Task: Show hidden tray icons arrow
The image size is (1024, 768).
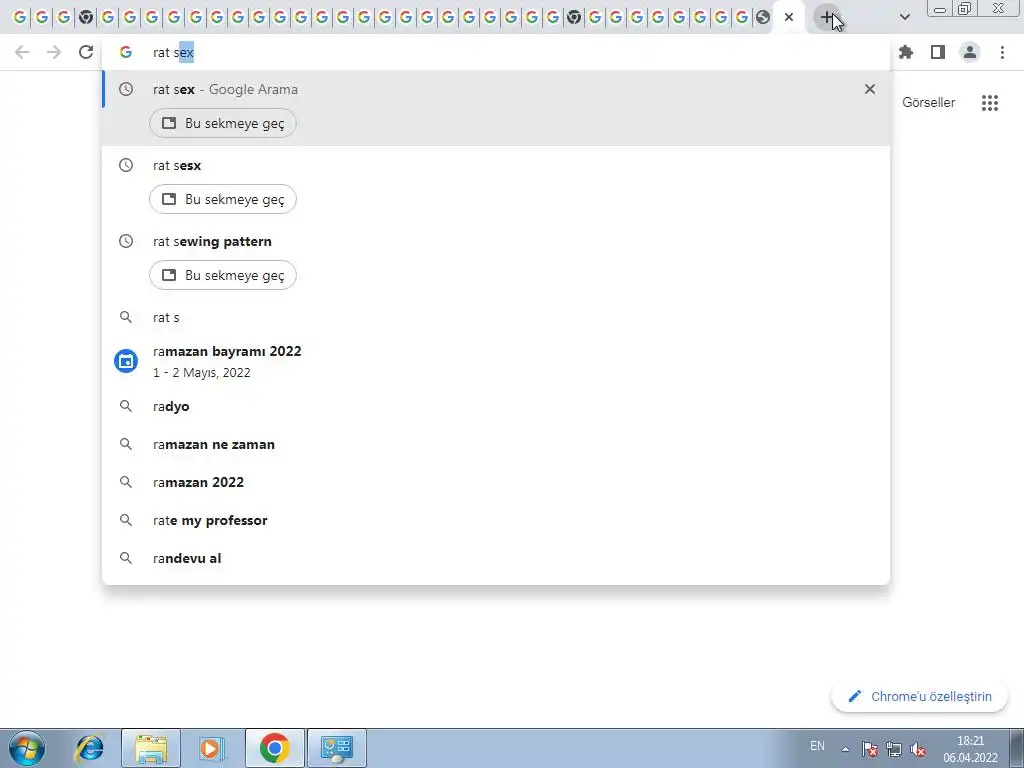Action: click(845, 749)
